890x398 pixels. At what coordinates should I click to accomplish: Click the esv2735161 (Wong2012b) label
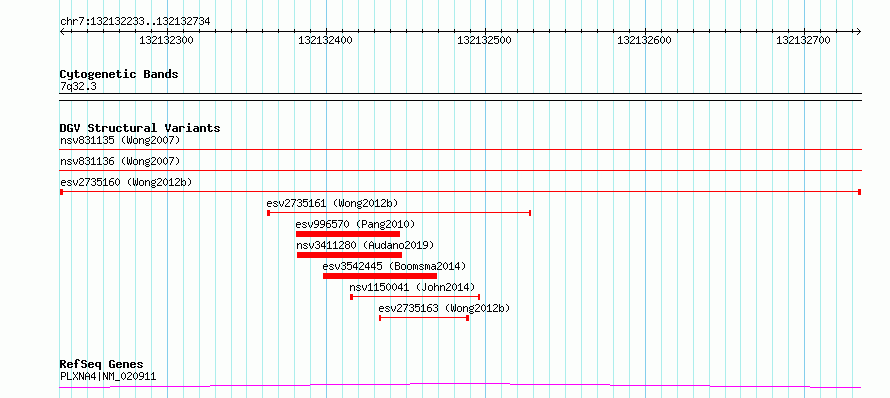pyautogui.click(x=333, y=203)
